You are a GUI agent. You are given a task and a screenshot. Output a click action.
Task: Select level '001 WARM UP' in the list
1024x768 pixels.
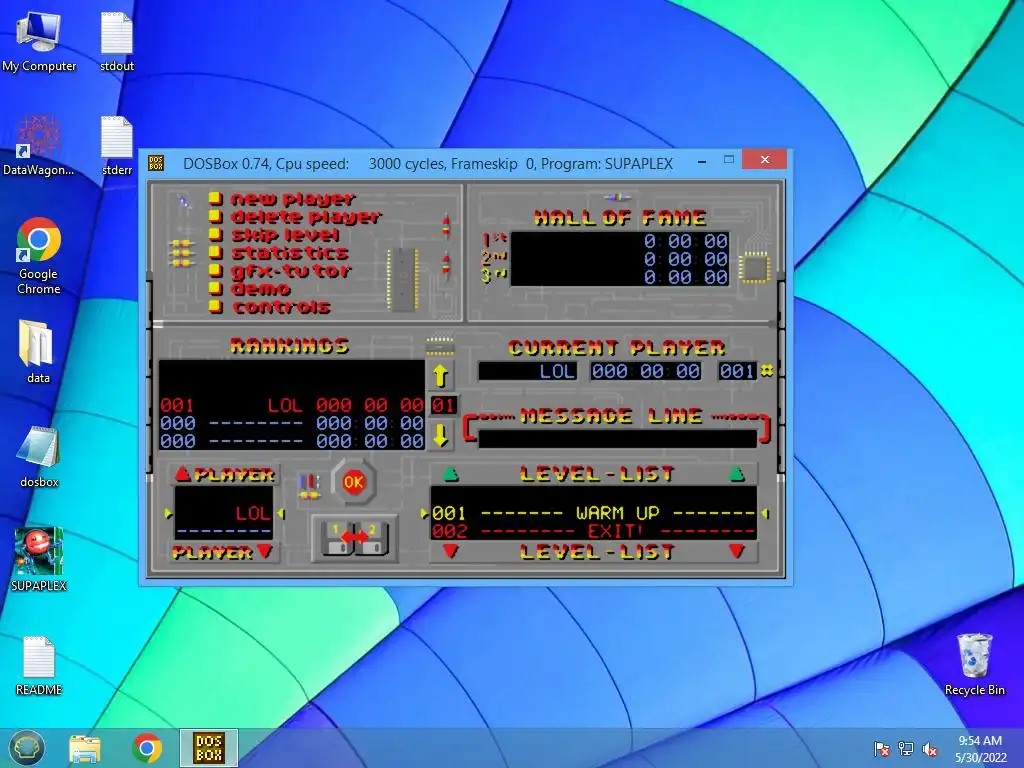click(593, 513)
